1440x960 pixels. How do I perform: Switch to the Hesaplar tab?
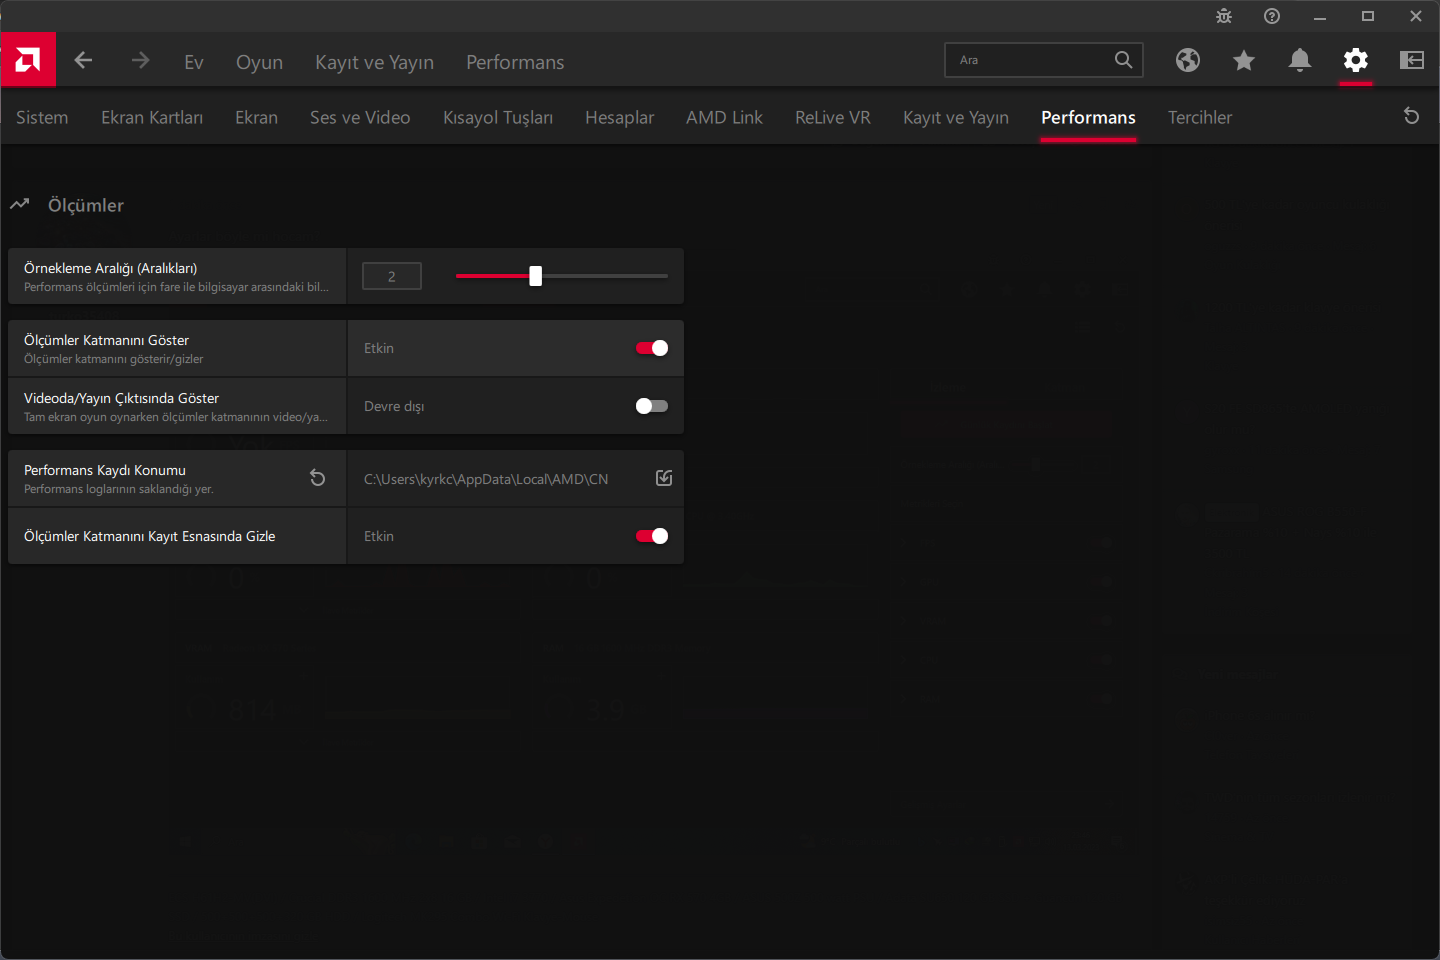tap(620, 117)
